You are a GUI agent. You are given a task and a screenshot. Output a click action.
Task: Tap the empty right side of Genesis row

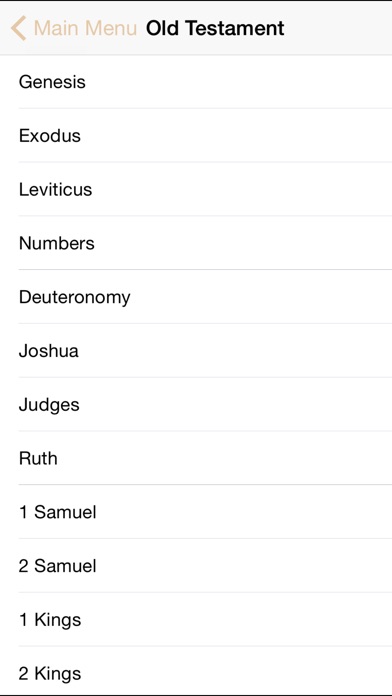pos(266,82)
